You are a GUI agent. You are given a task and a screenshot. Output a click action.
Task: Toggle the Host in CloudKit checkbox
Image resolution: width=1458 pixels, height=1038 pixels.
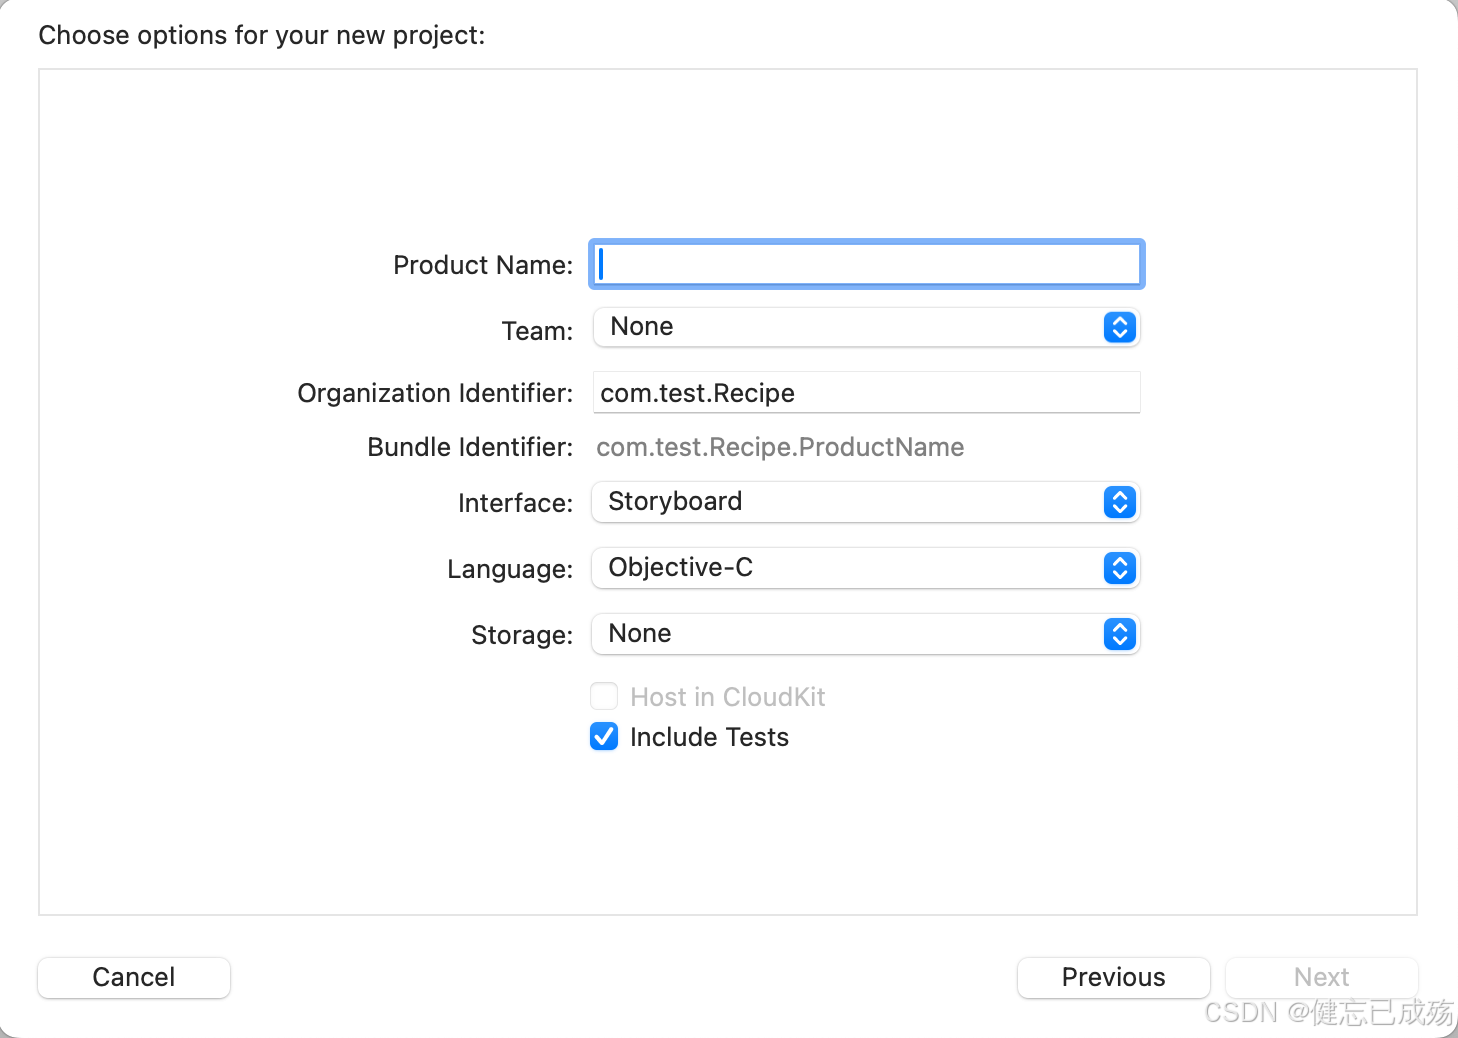604,696
